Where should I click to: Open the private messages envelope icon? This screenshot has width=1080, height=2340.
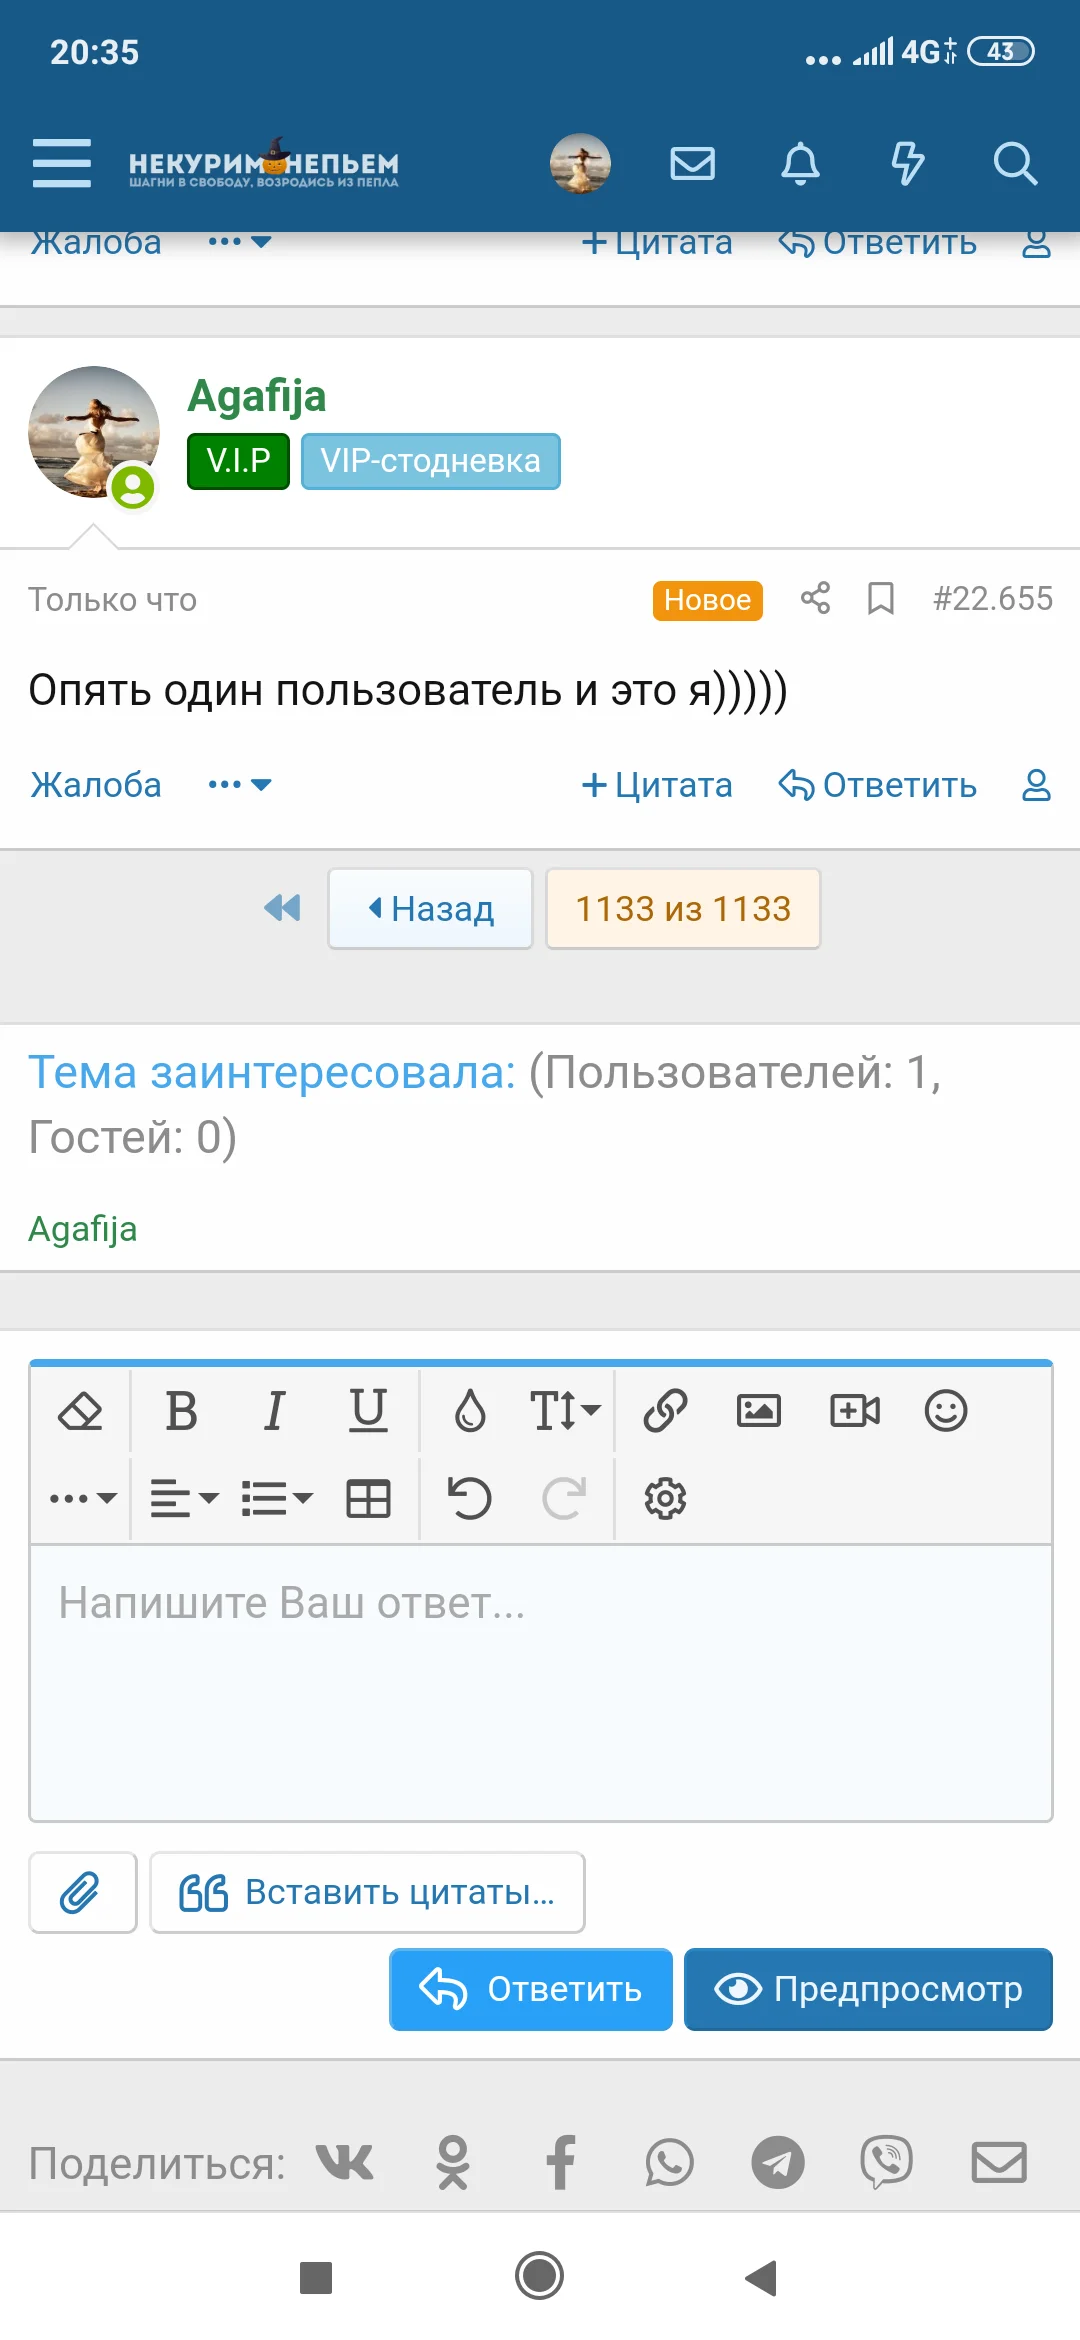point(692,163)
